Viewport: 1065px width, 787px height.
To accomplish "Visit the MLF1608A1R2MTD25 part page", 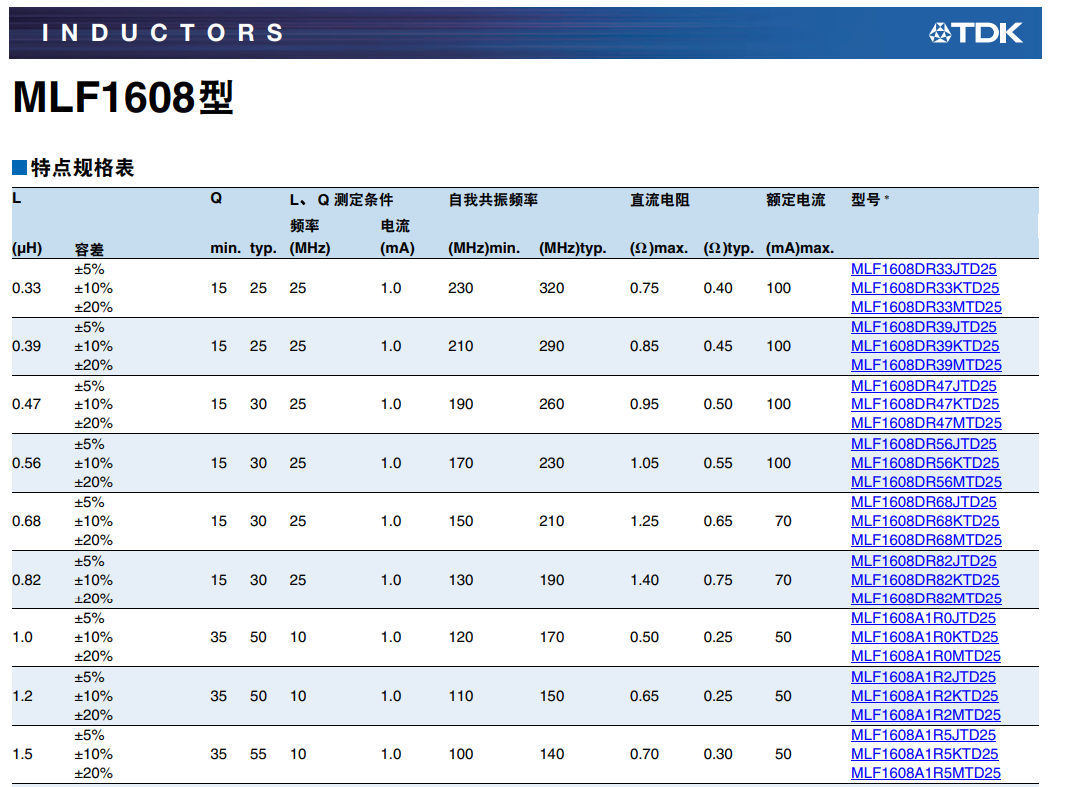I will 926,715.
